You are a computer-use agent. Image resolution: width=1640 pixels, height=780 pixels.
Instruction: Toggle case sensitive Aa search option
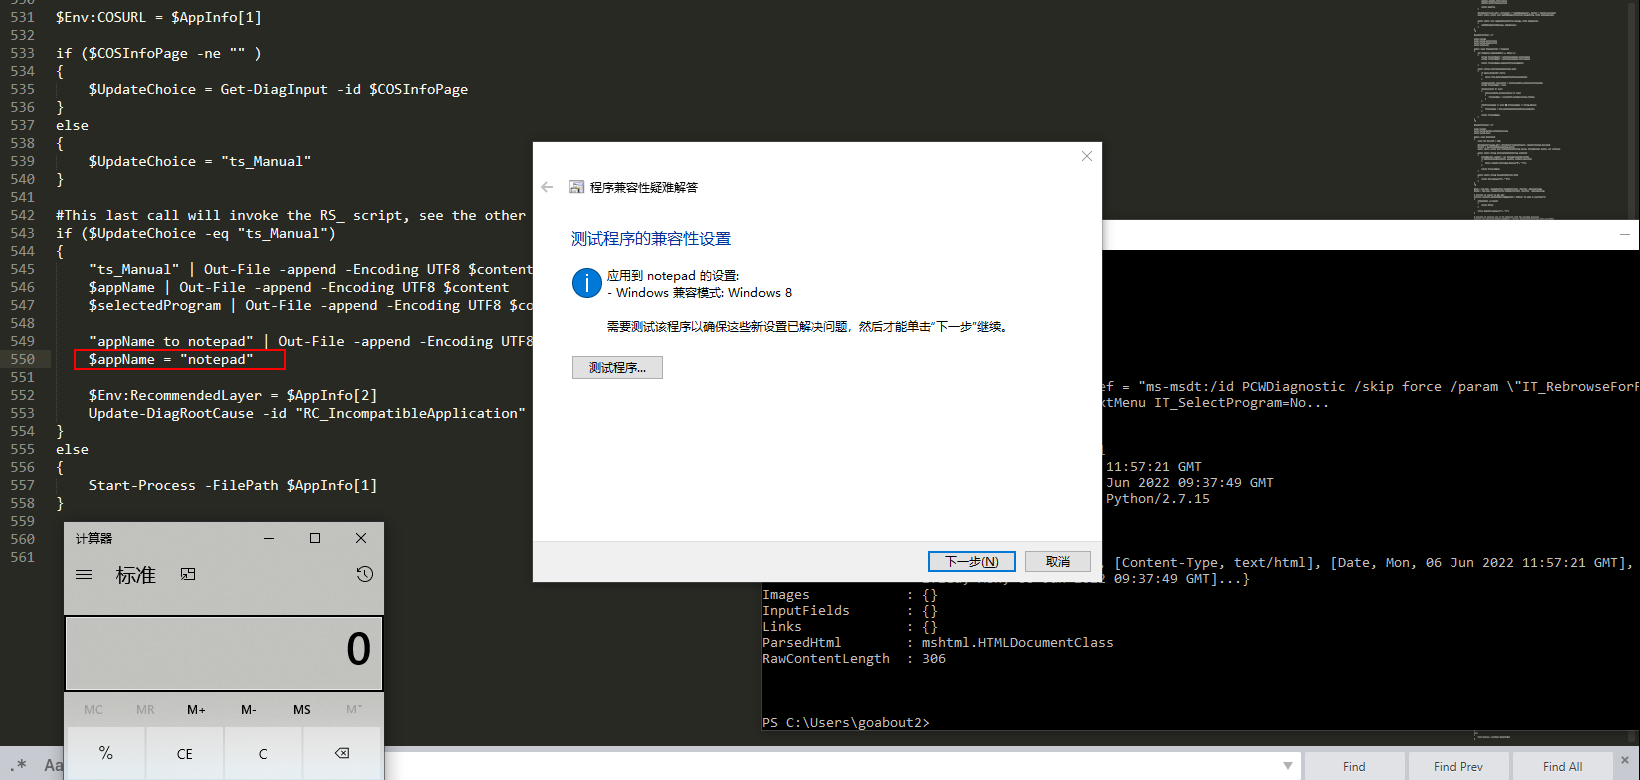[54, 766]
